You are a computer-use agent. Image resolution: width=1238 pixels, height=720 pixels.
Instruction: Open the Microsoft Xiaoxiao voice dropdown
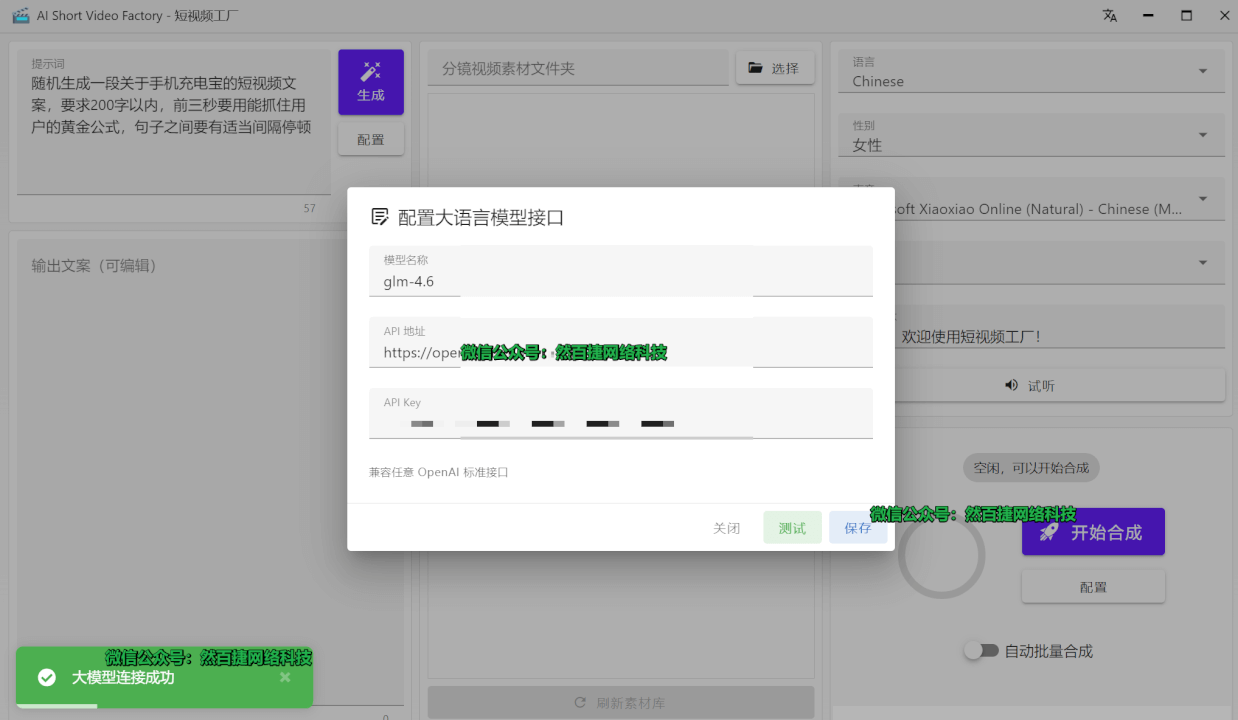coord(1204,200)
